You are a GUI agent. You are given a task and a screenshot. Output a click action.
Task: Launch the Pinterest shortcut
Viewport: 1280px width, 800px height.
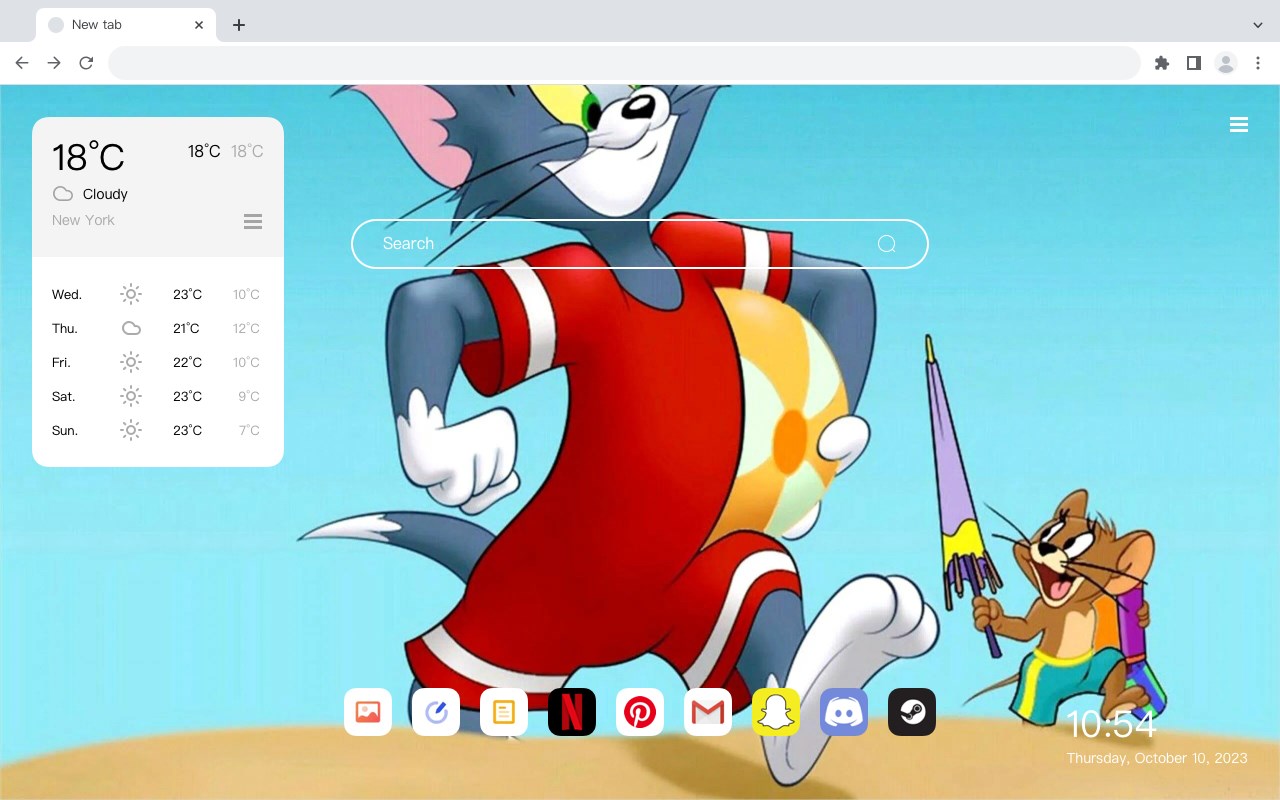tap(640, 712)
